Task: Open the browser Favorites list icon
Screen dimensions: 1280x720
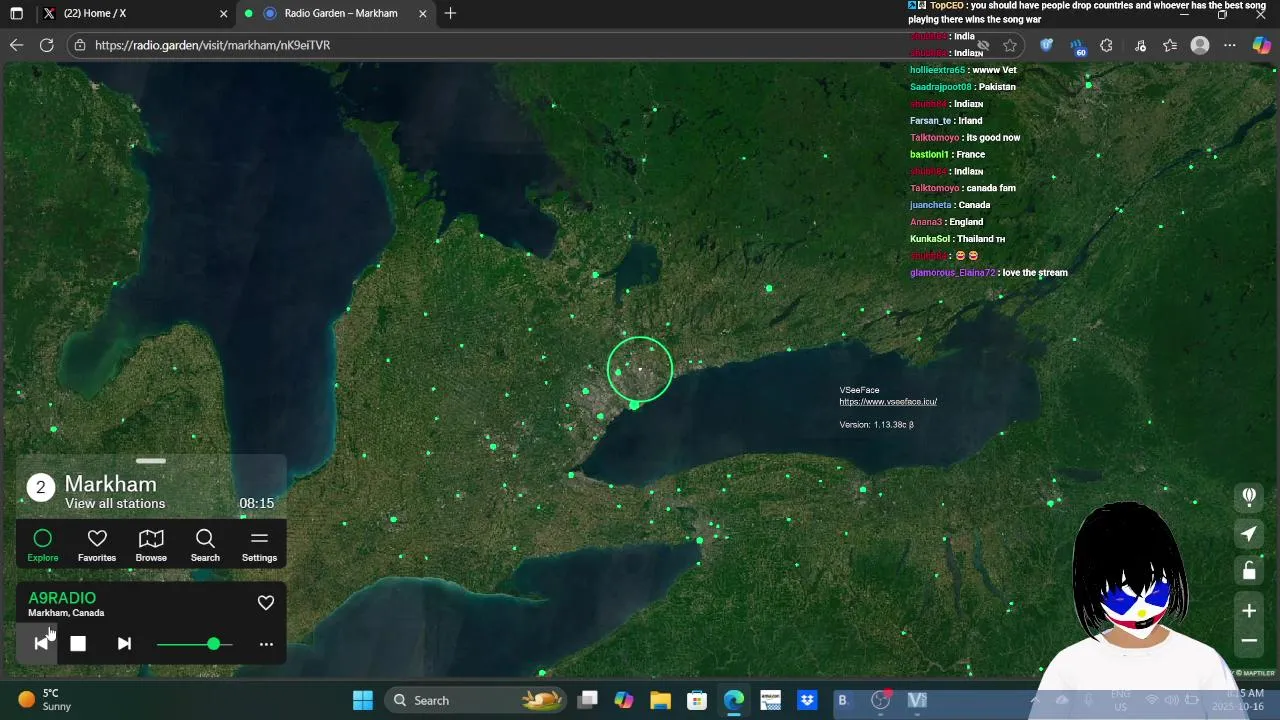Action: (x=1170, y=45)
